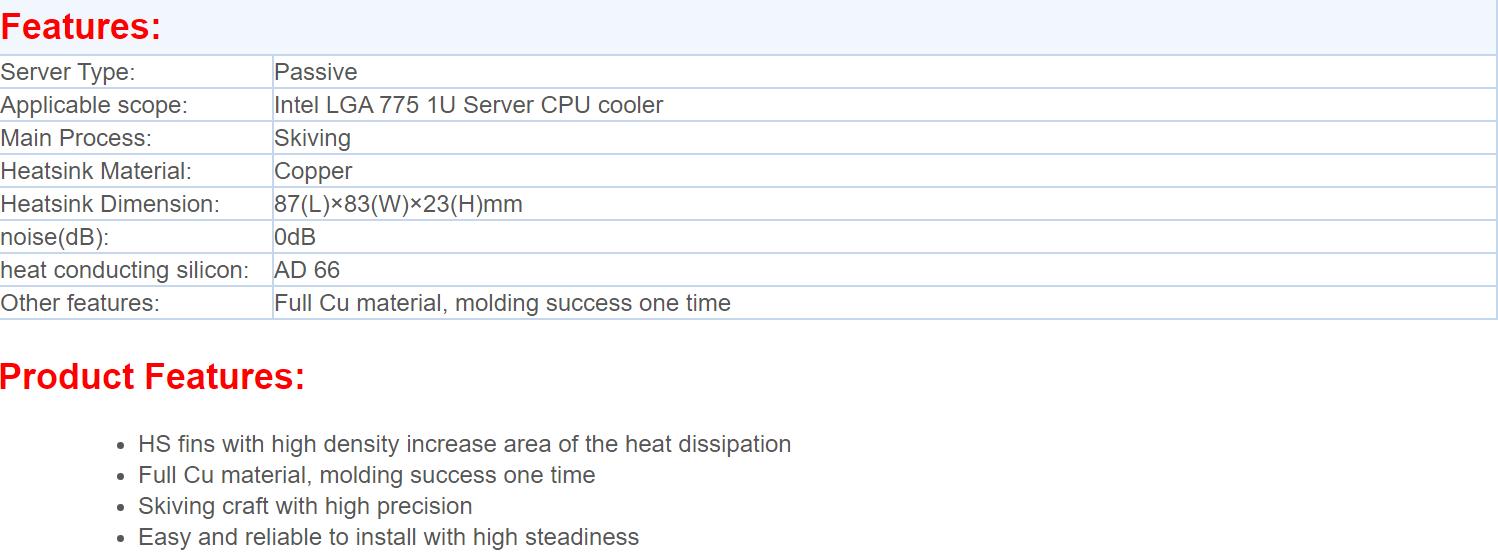Click the noise(dB) label
1498x552 pixels.
(54, 237)
